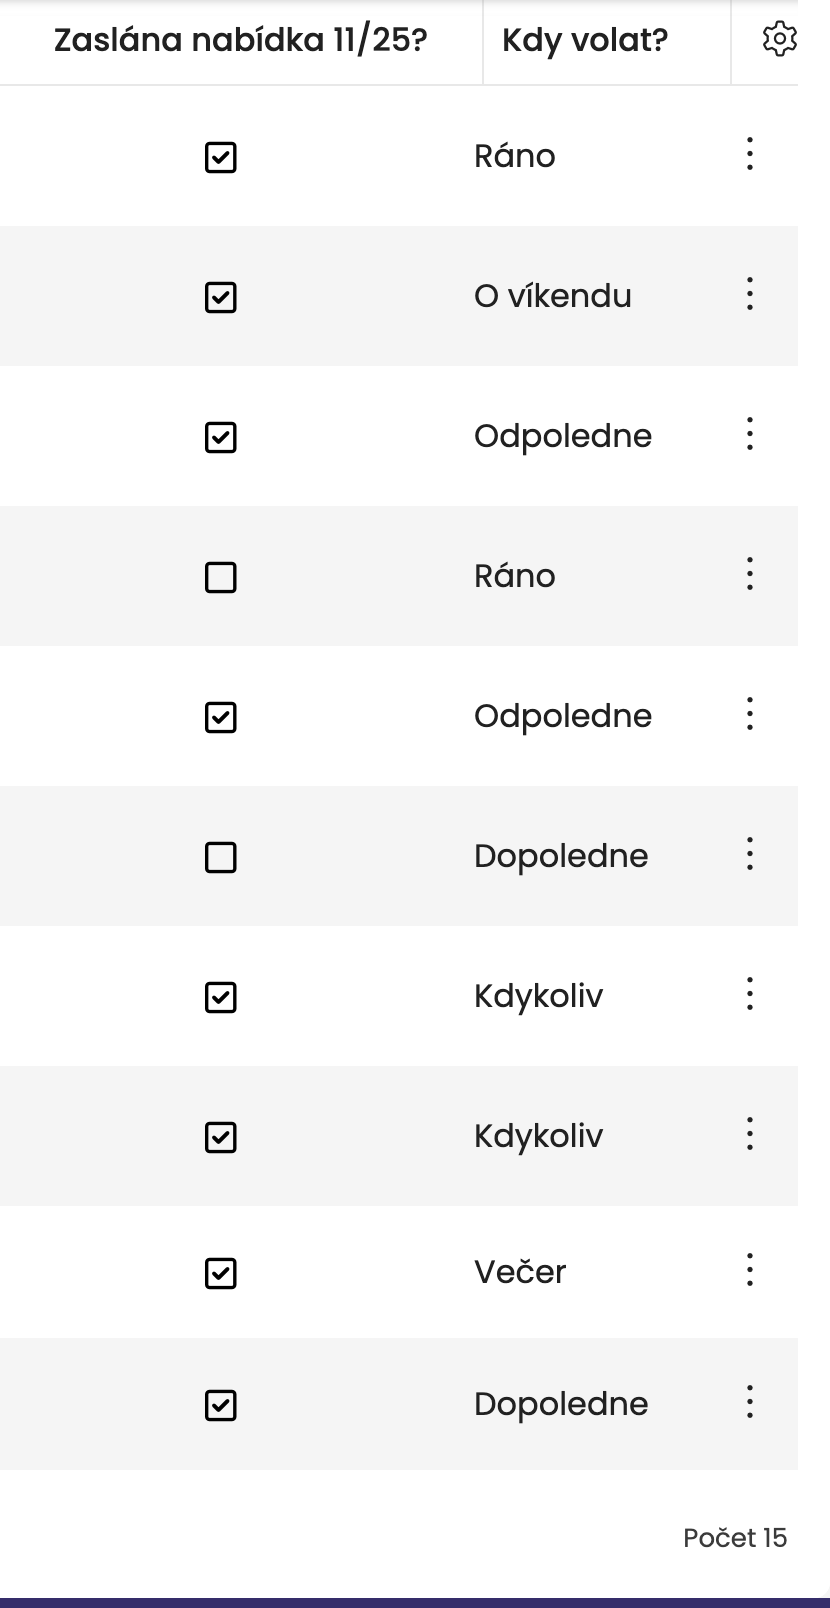Screen dimensions: 830x1608
Task: Uncheck the checkbox in O víkendu row
Action: (220, 297)
